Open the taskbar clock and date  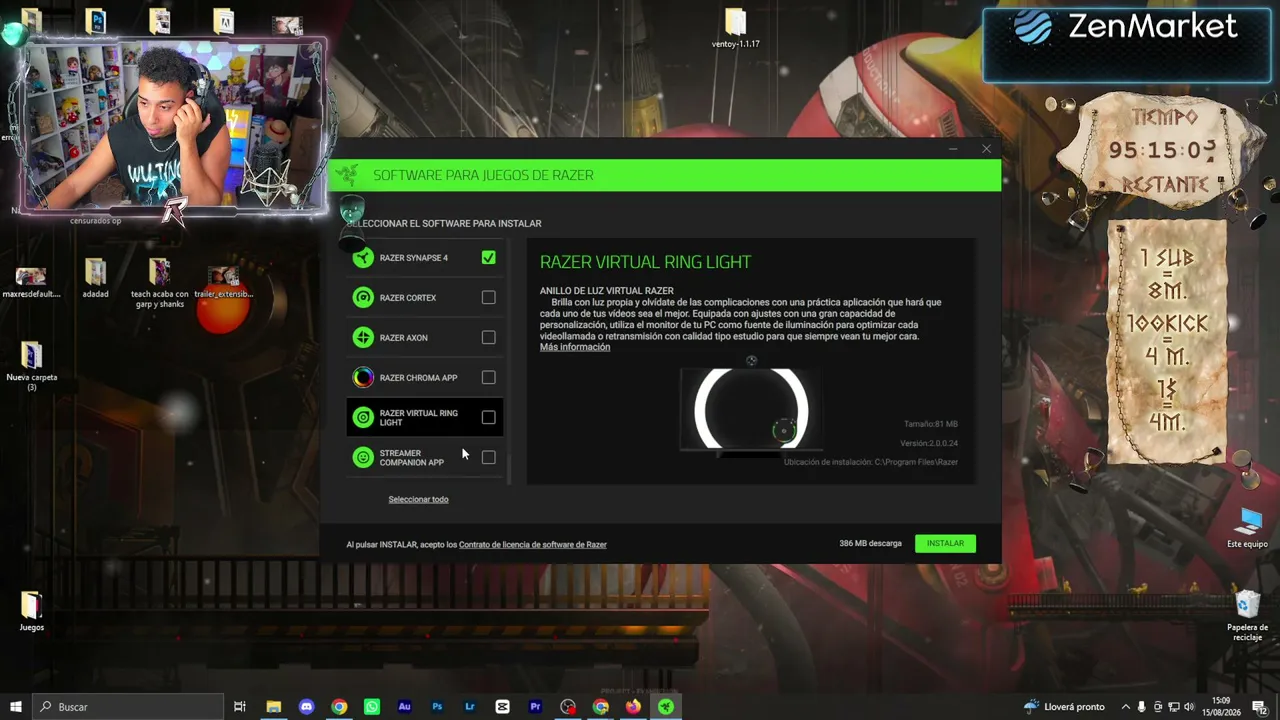click(1221, 707)
